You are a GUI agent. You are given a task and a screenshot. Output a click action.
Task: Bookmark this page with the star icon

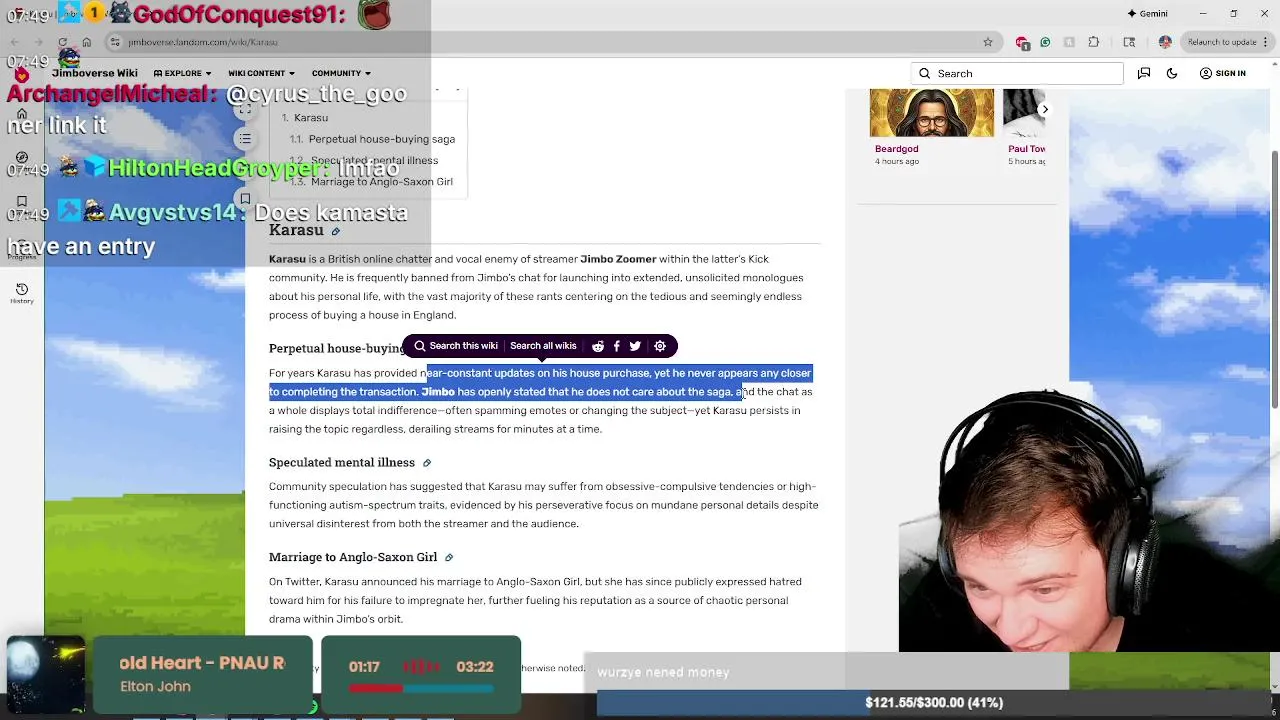click(x=988, y=42)
